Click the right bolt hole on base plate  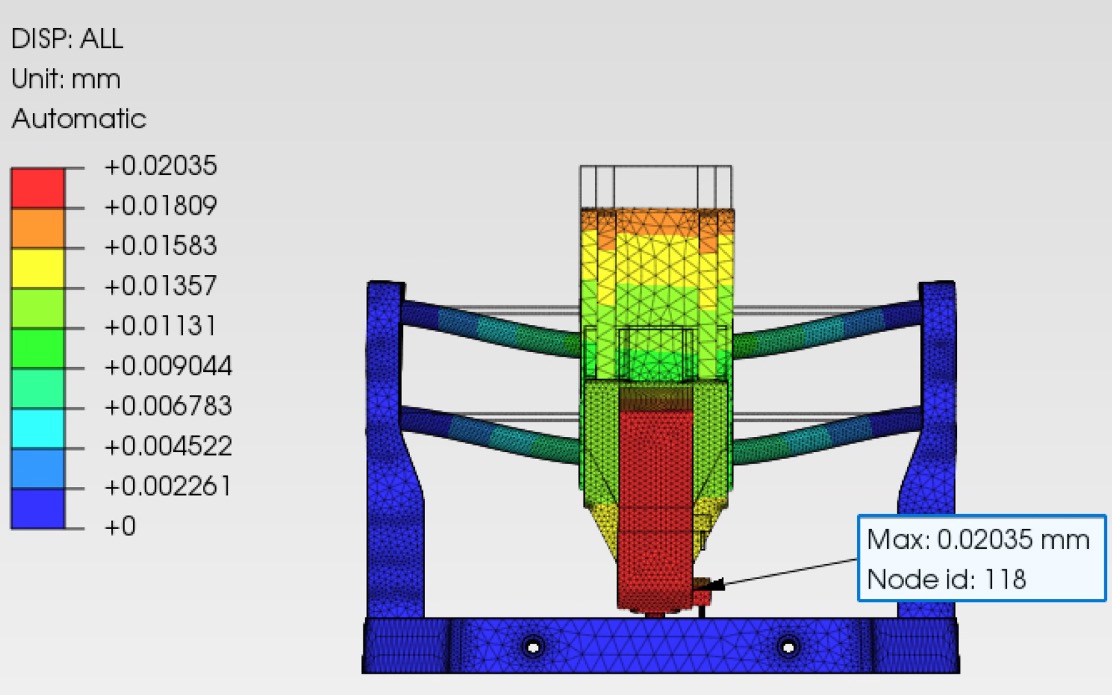pos(788,647)
